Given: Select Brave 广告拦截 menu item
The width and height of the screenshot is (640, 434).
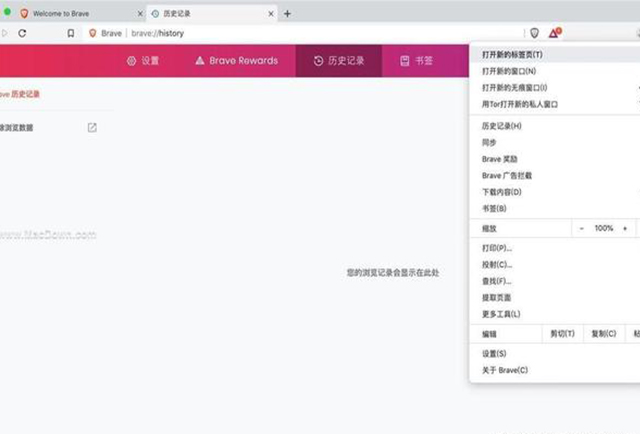Looking at the screenshot, I should (555, 176).
